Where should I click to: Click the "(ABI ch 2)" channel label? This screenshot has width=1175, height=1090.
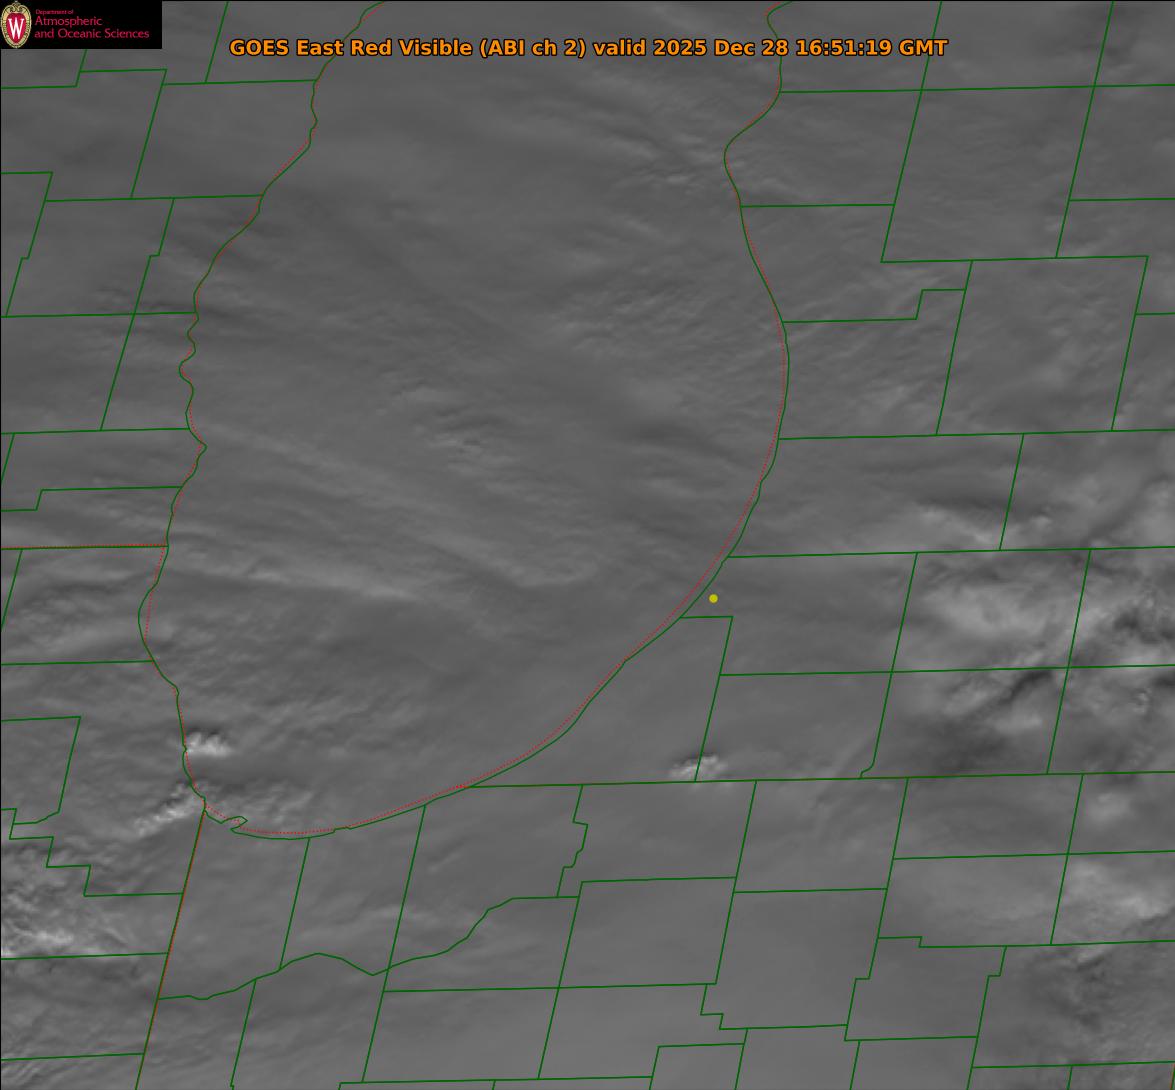click(x=533, y=48)
